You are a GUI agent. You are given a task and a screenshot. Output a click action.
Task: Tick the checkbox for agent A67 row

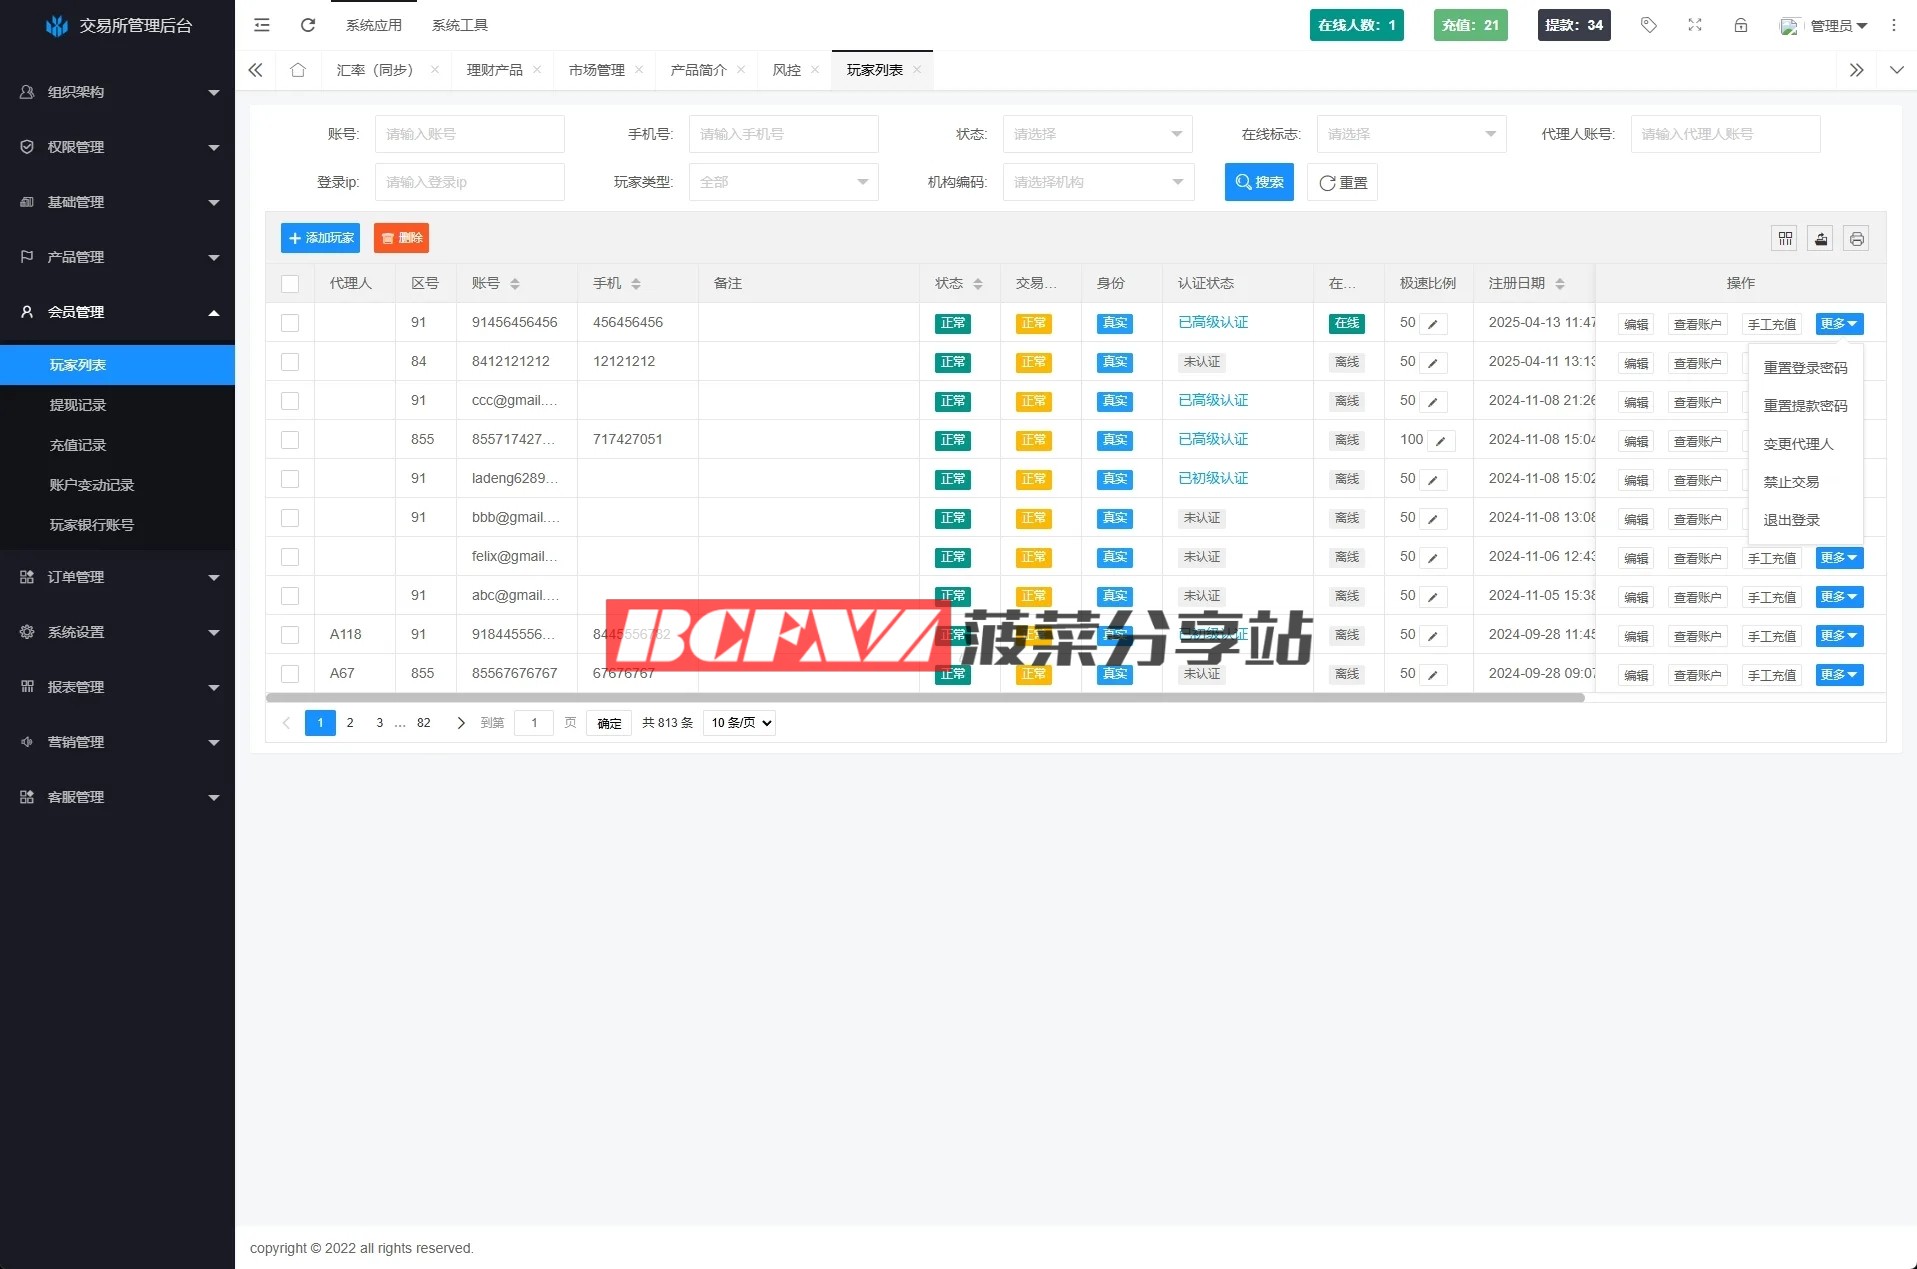click(290, 674)
